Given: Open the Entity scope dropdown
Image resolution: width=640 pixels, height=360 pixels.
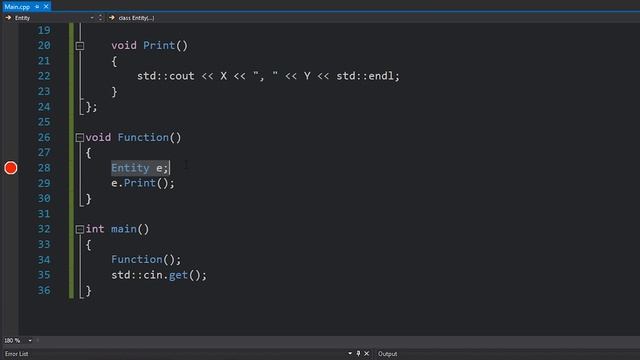Looking at the screenshot, I should tap(91, 18).
